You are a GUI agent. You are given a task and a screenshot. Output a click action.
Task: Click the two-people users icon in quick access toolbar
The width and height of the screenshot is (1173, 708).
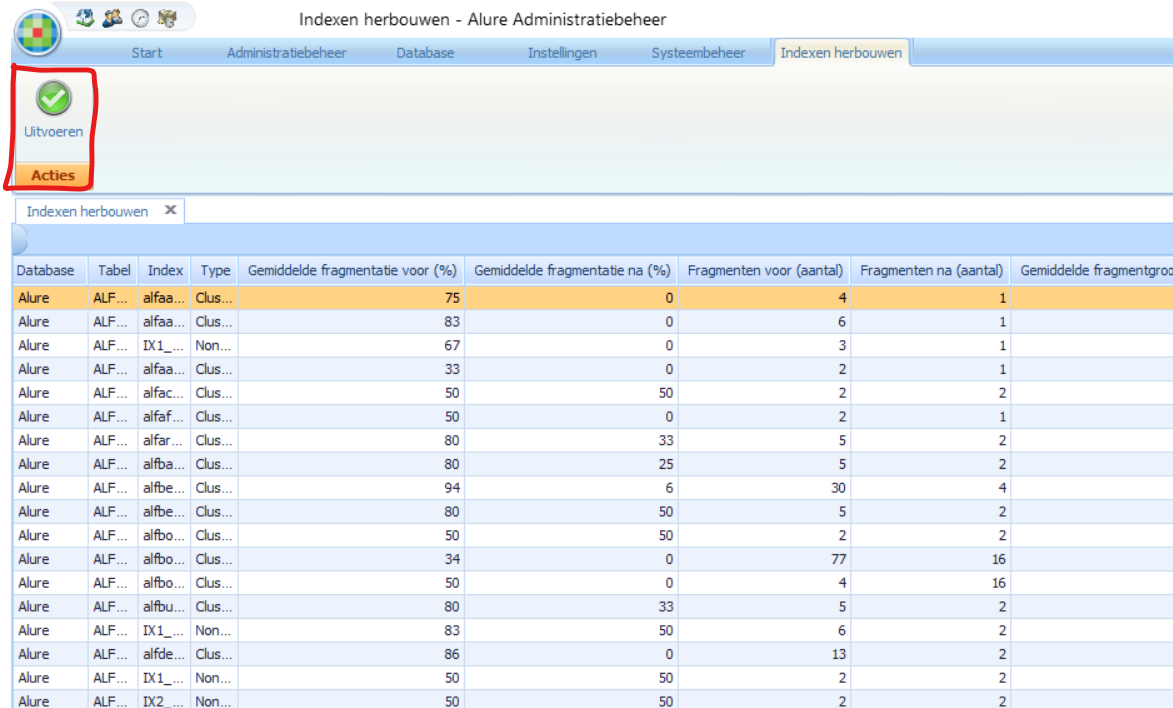coord(112,17)
